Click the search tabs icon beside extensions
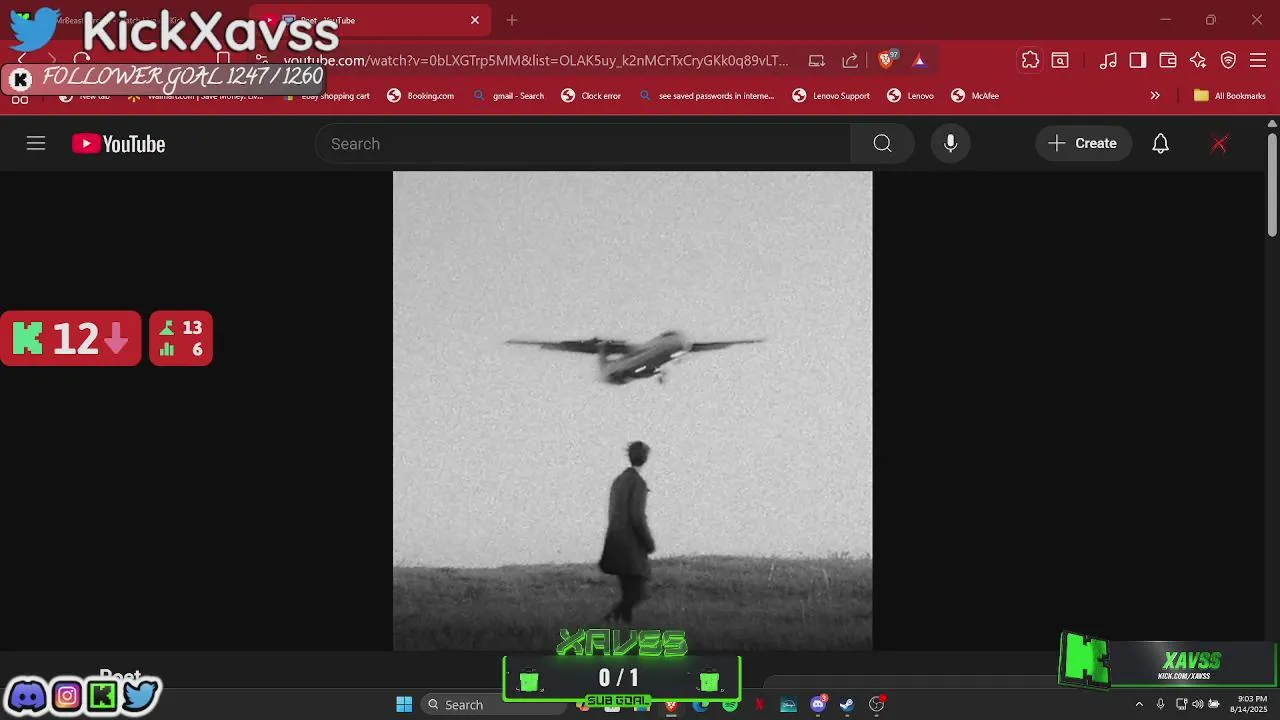The height and width of the screenshot is (720, 1280). pyautogui.click(x=1060, y=60)
